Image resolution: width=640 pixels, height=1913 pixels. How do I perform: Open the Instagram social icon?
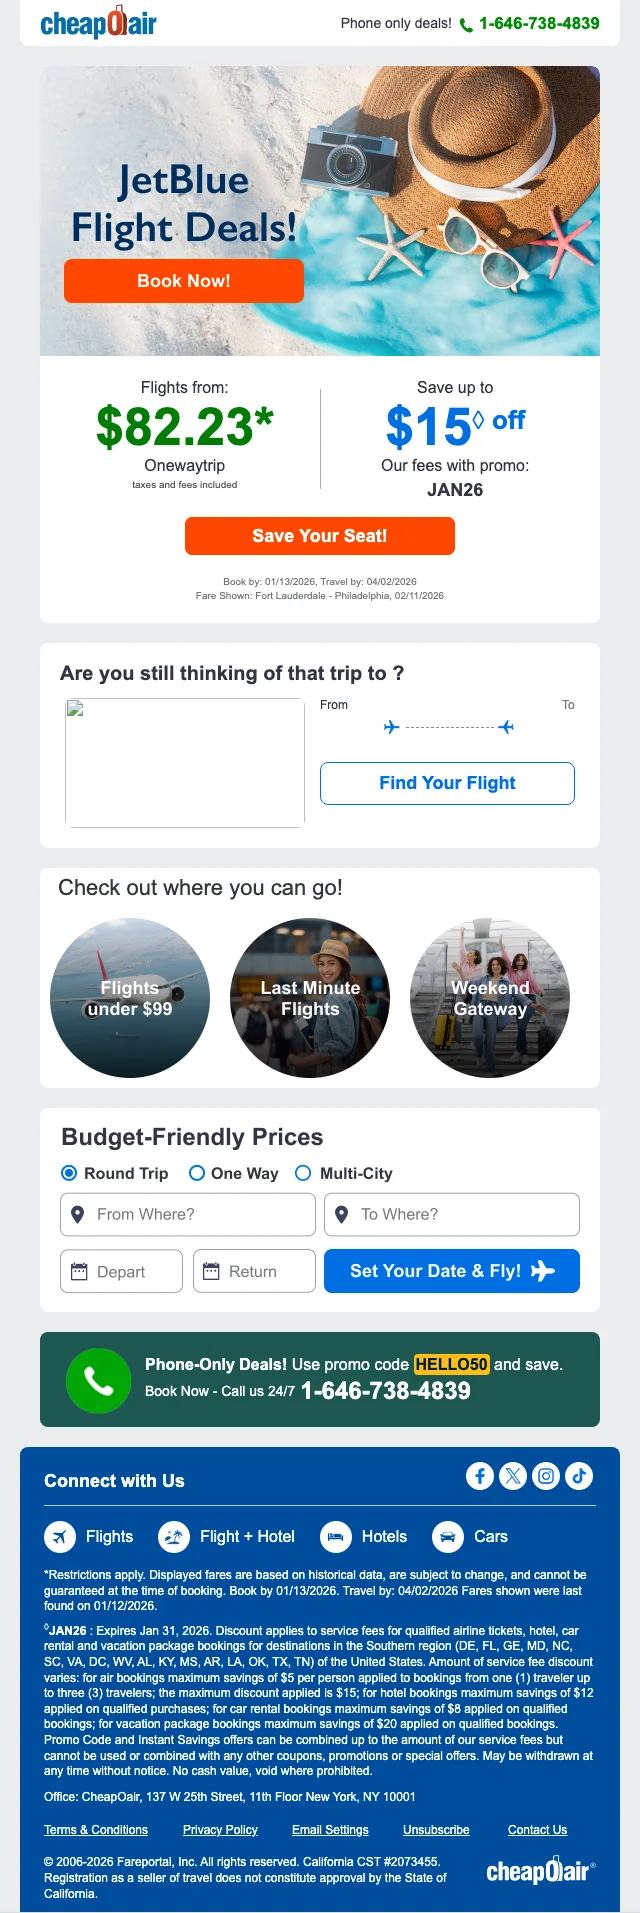tap(546, 1476)
